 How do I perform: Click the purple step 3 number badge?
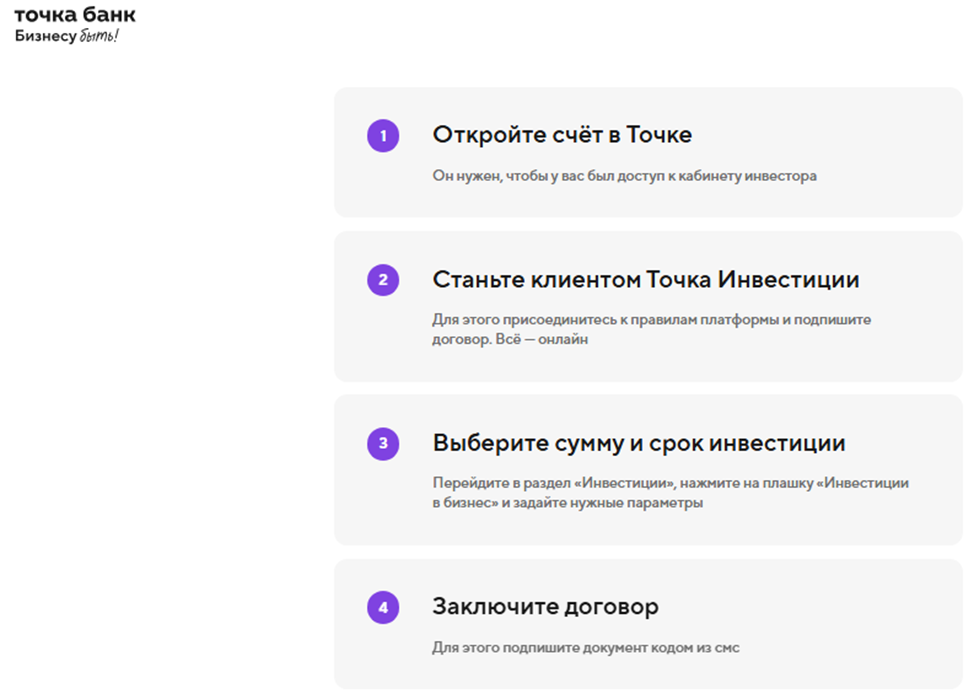click(x=383, y=444)
